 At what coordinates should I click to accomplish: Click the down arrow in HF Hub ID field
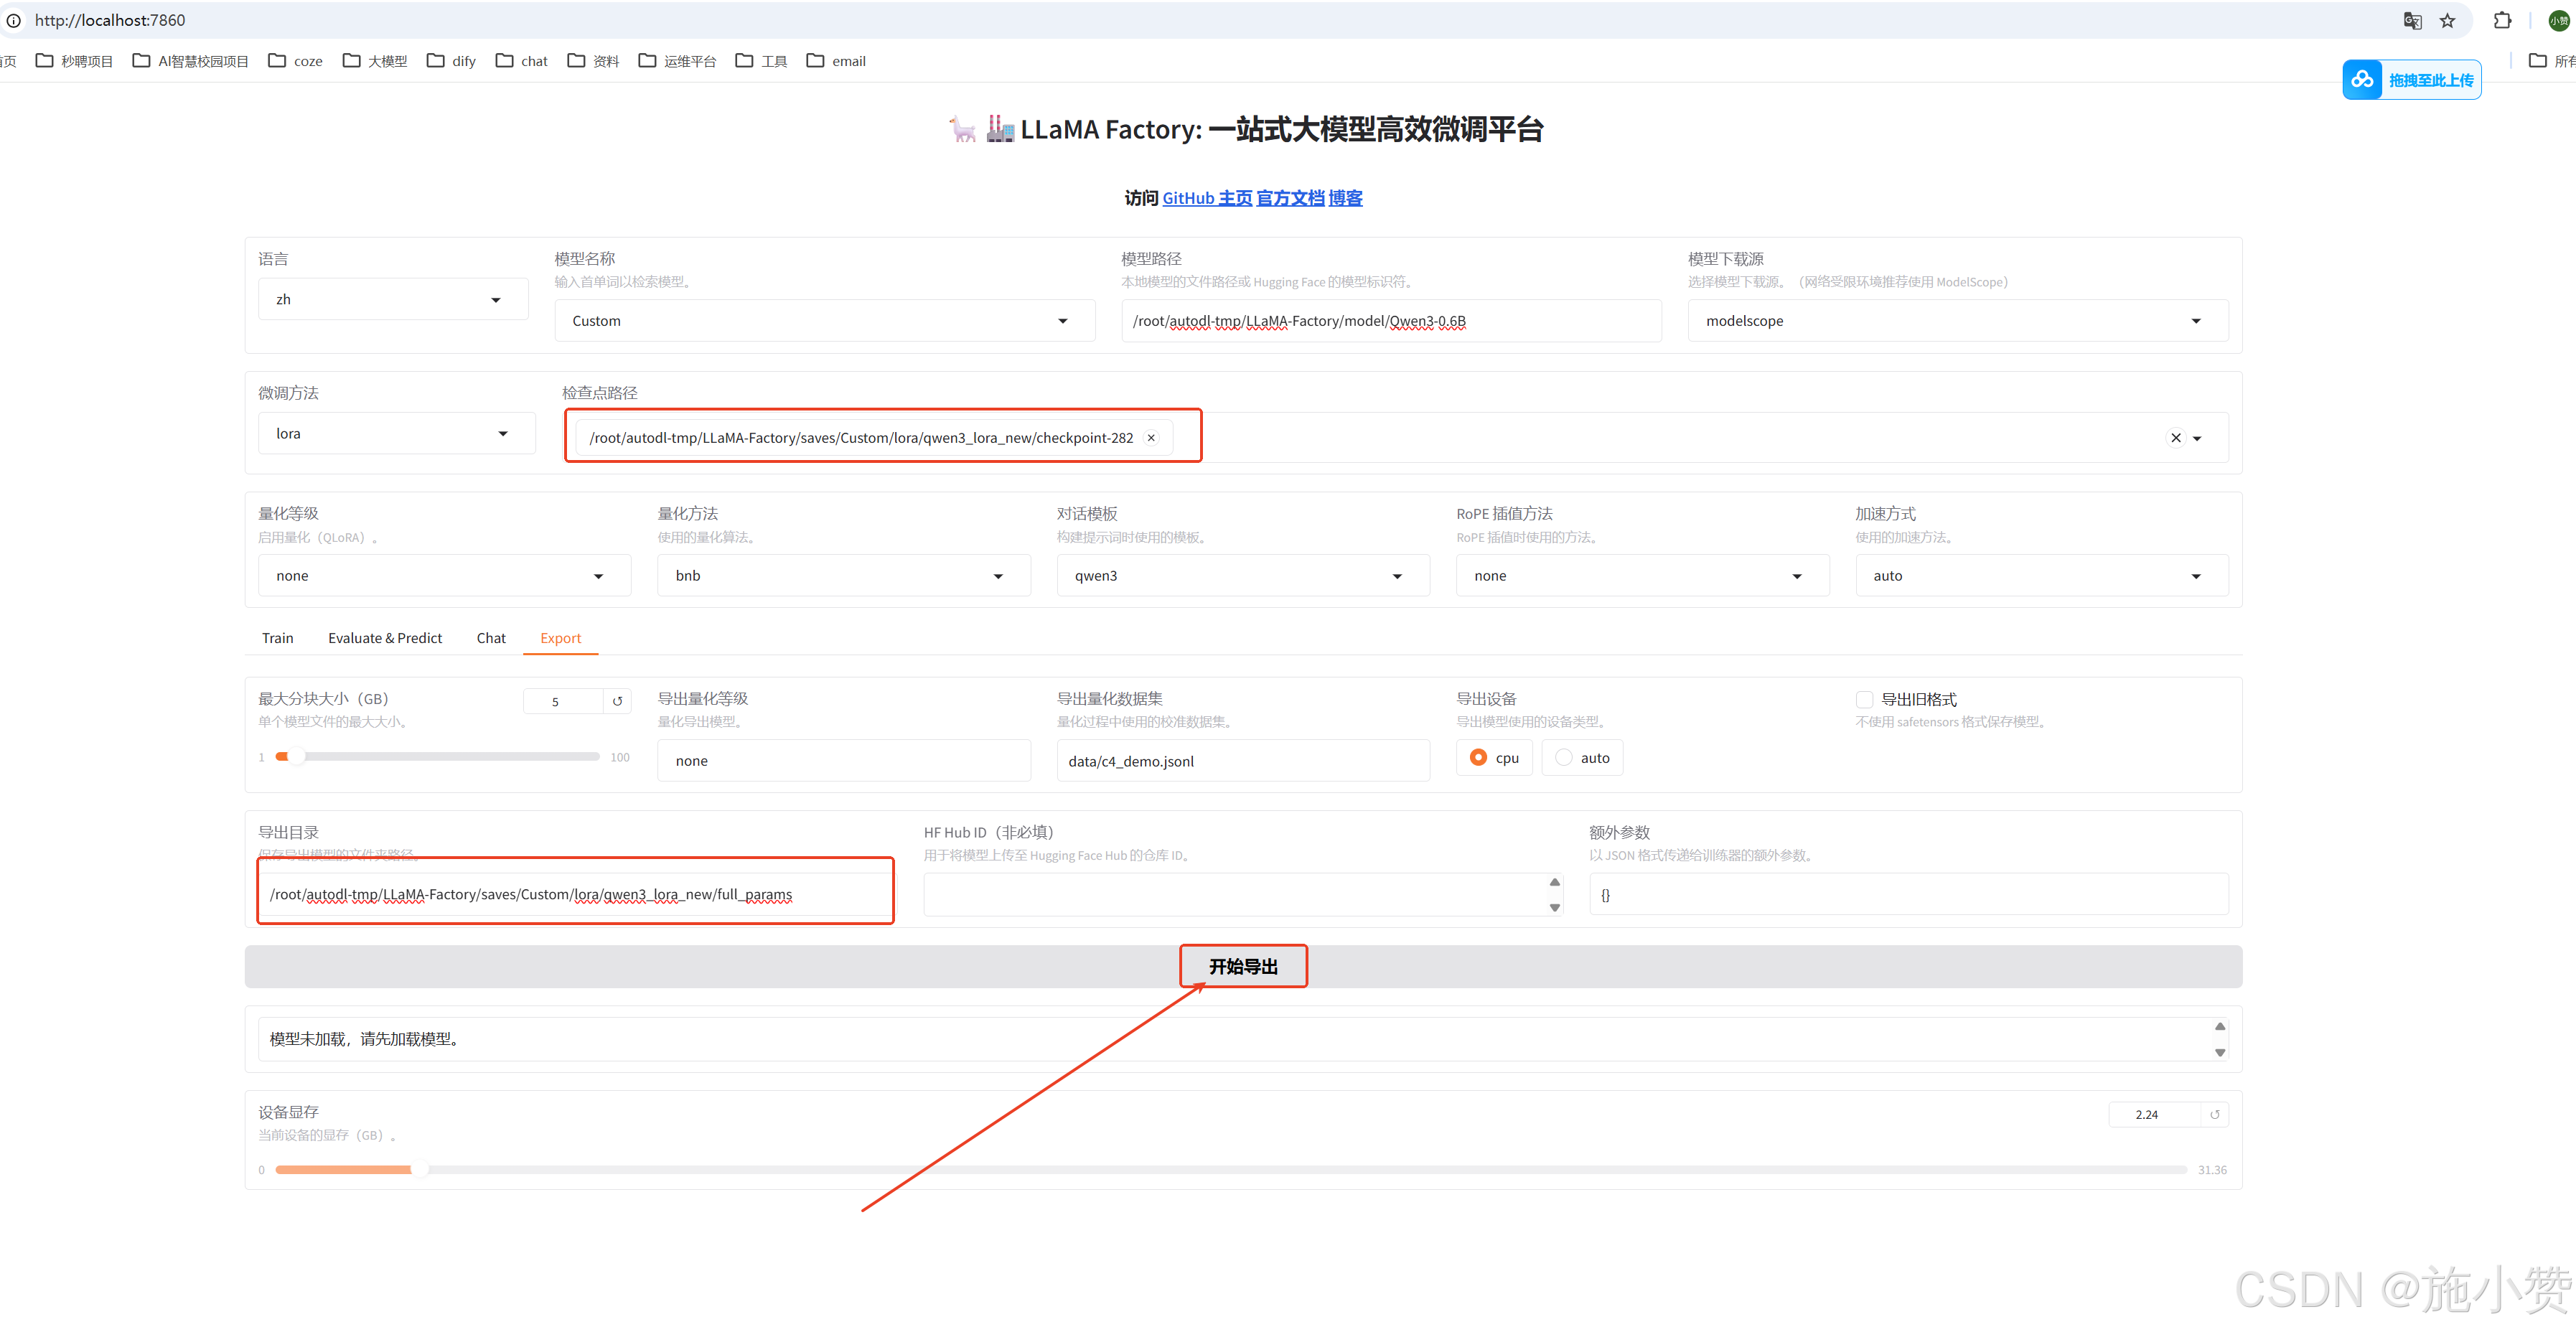pos(1554,907)
